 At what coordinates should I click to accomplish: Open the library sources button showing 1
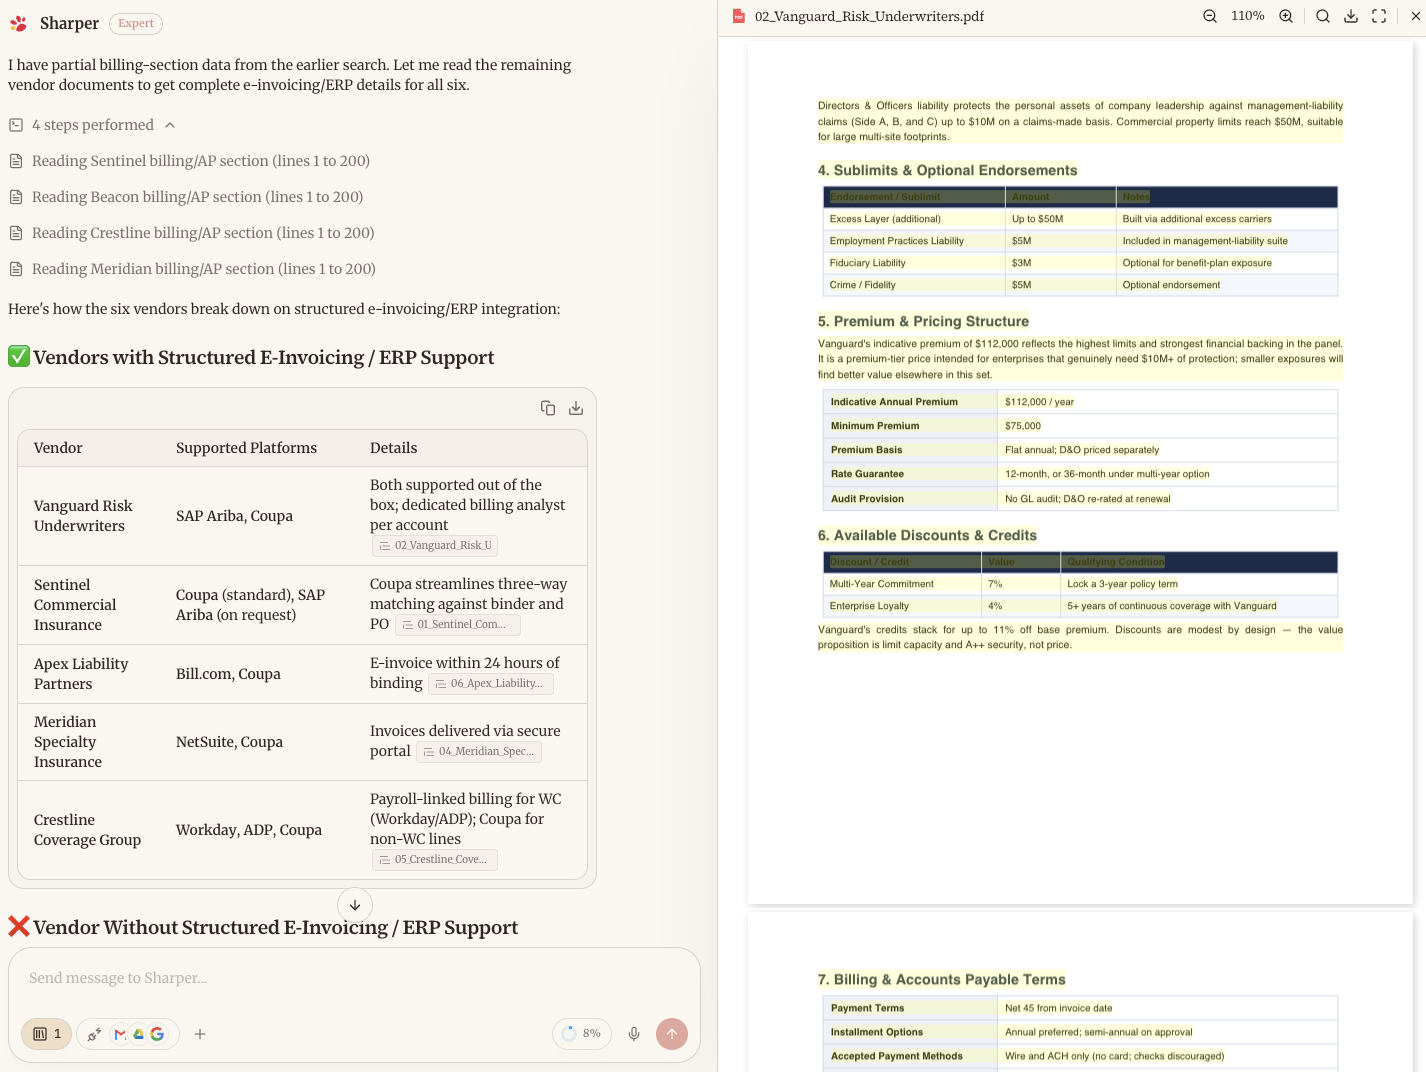point(47,1034)
